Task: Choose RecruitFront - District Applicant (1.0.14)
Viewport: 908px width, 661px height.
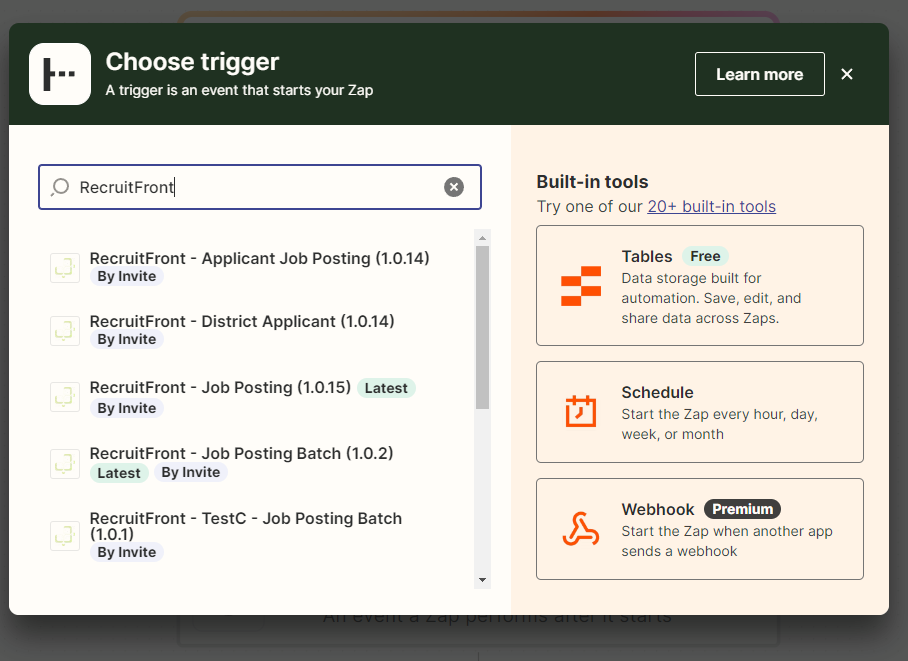Action: coord(242,322)
